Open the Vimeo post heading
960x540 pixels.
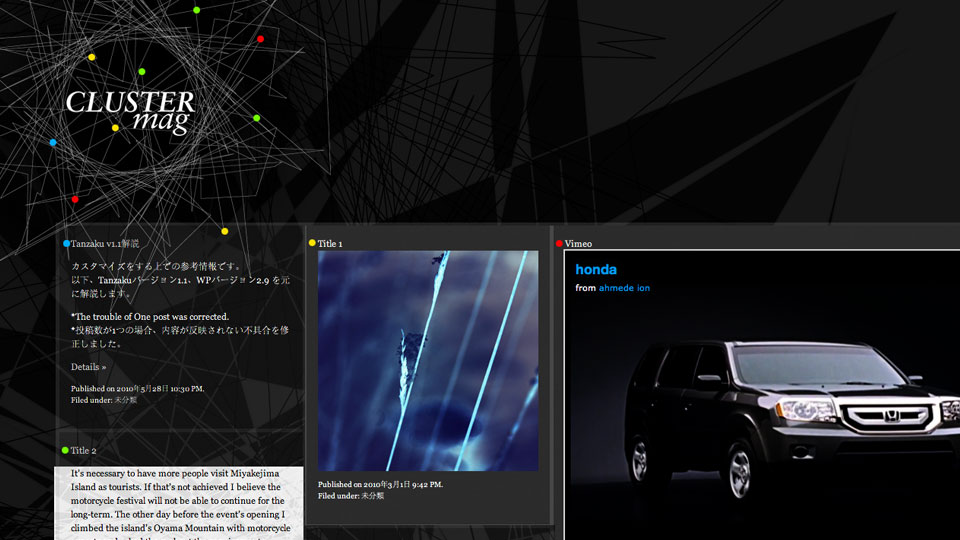pos(578,243)
